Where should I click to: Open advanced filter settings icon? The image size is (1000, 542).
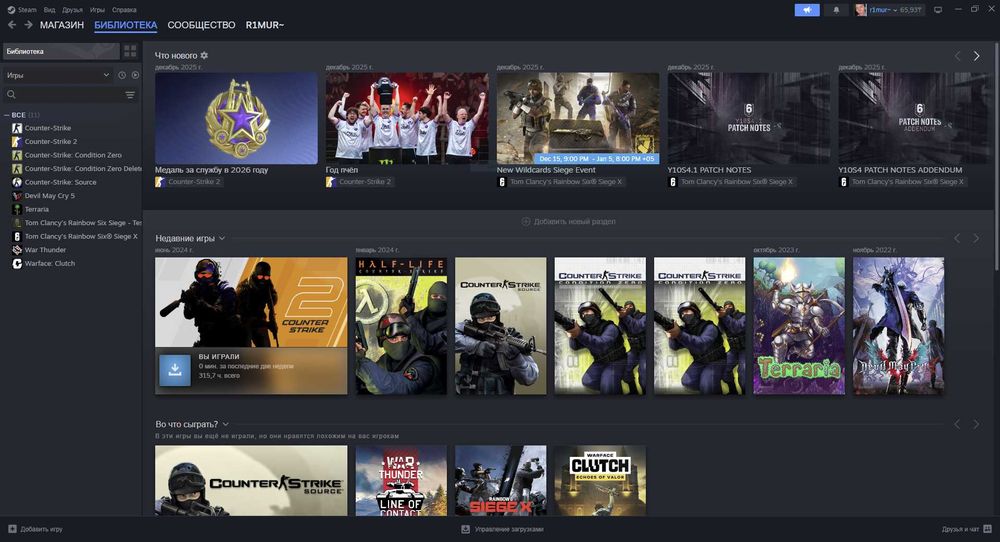click(130, 94)
